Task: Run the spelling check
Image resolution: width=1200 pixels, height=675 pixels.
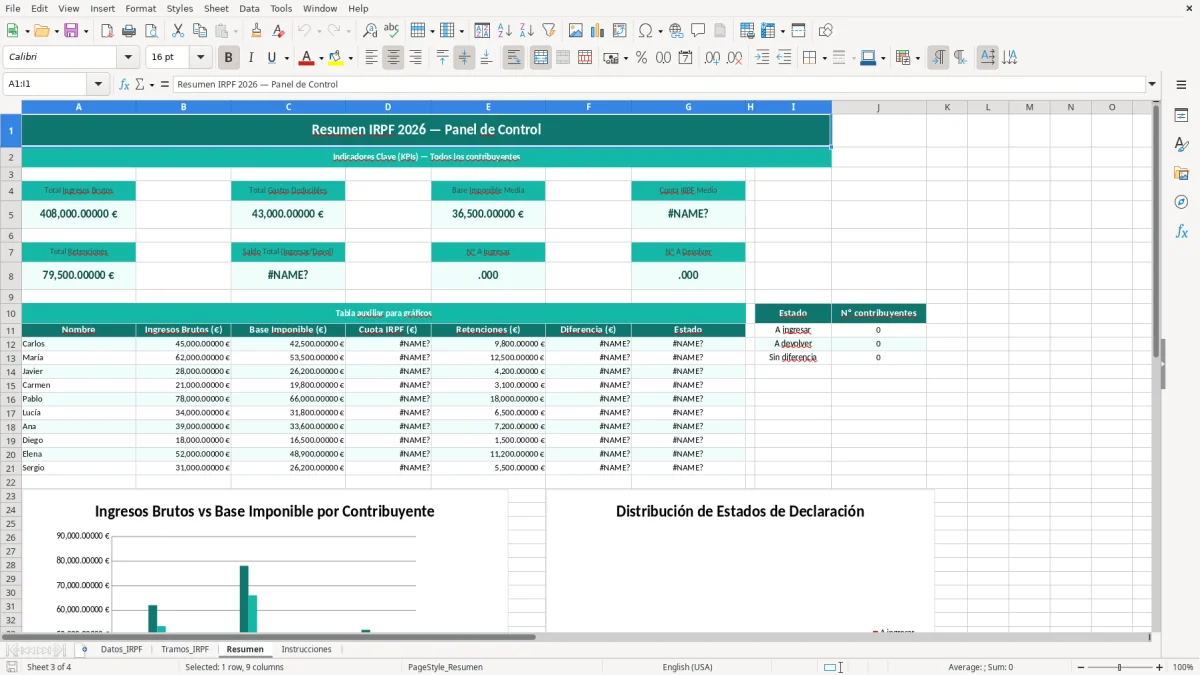Action: 392,31
